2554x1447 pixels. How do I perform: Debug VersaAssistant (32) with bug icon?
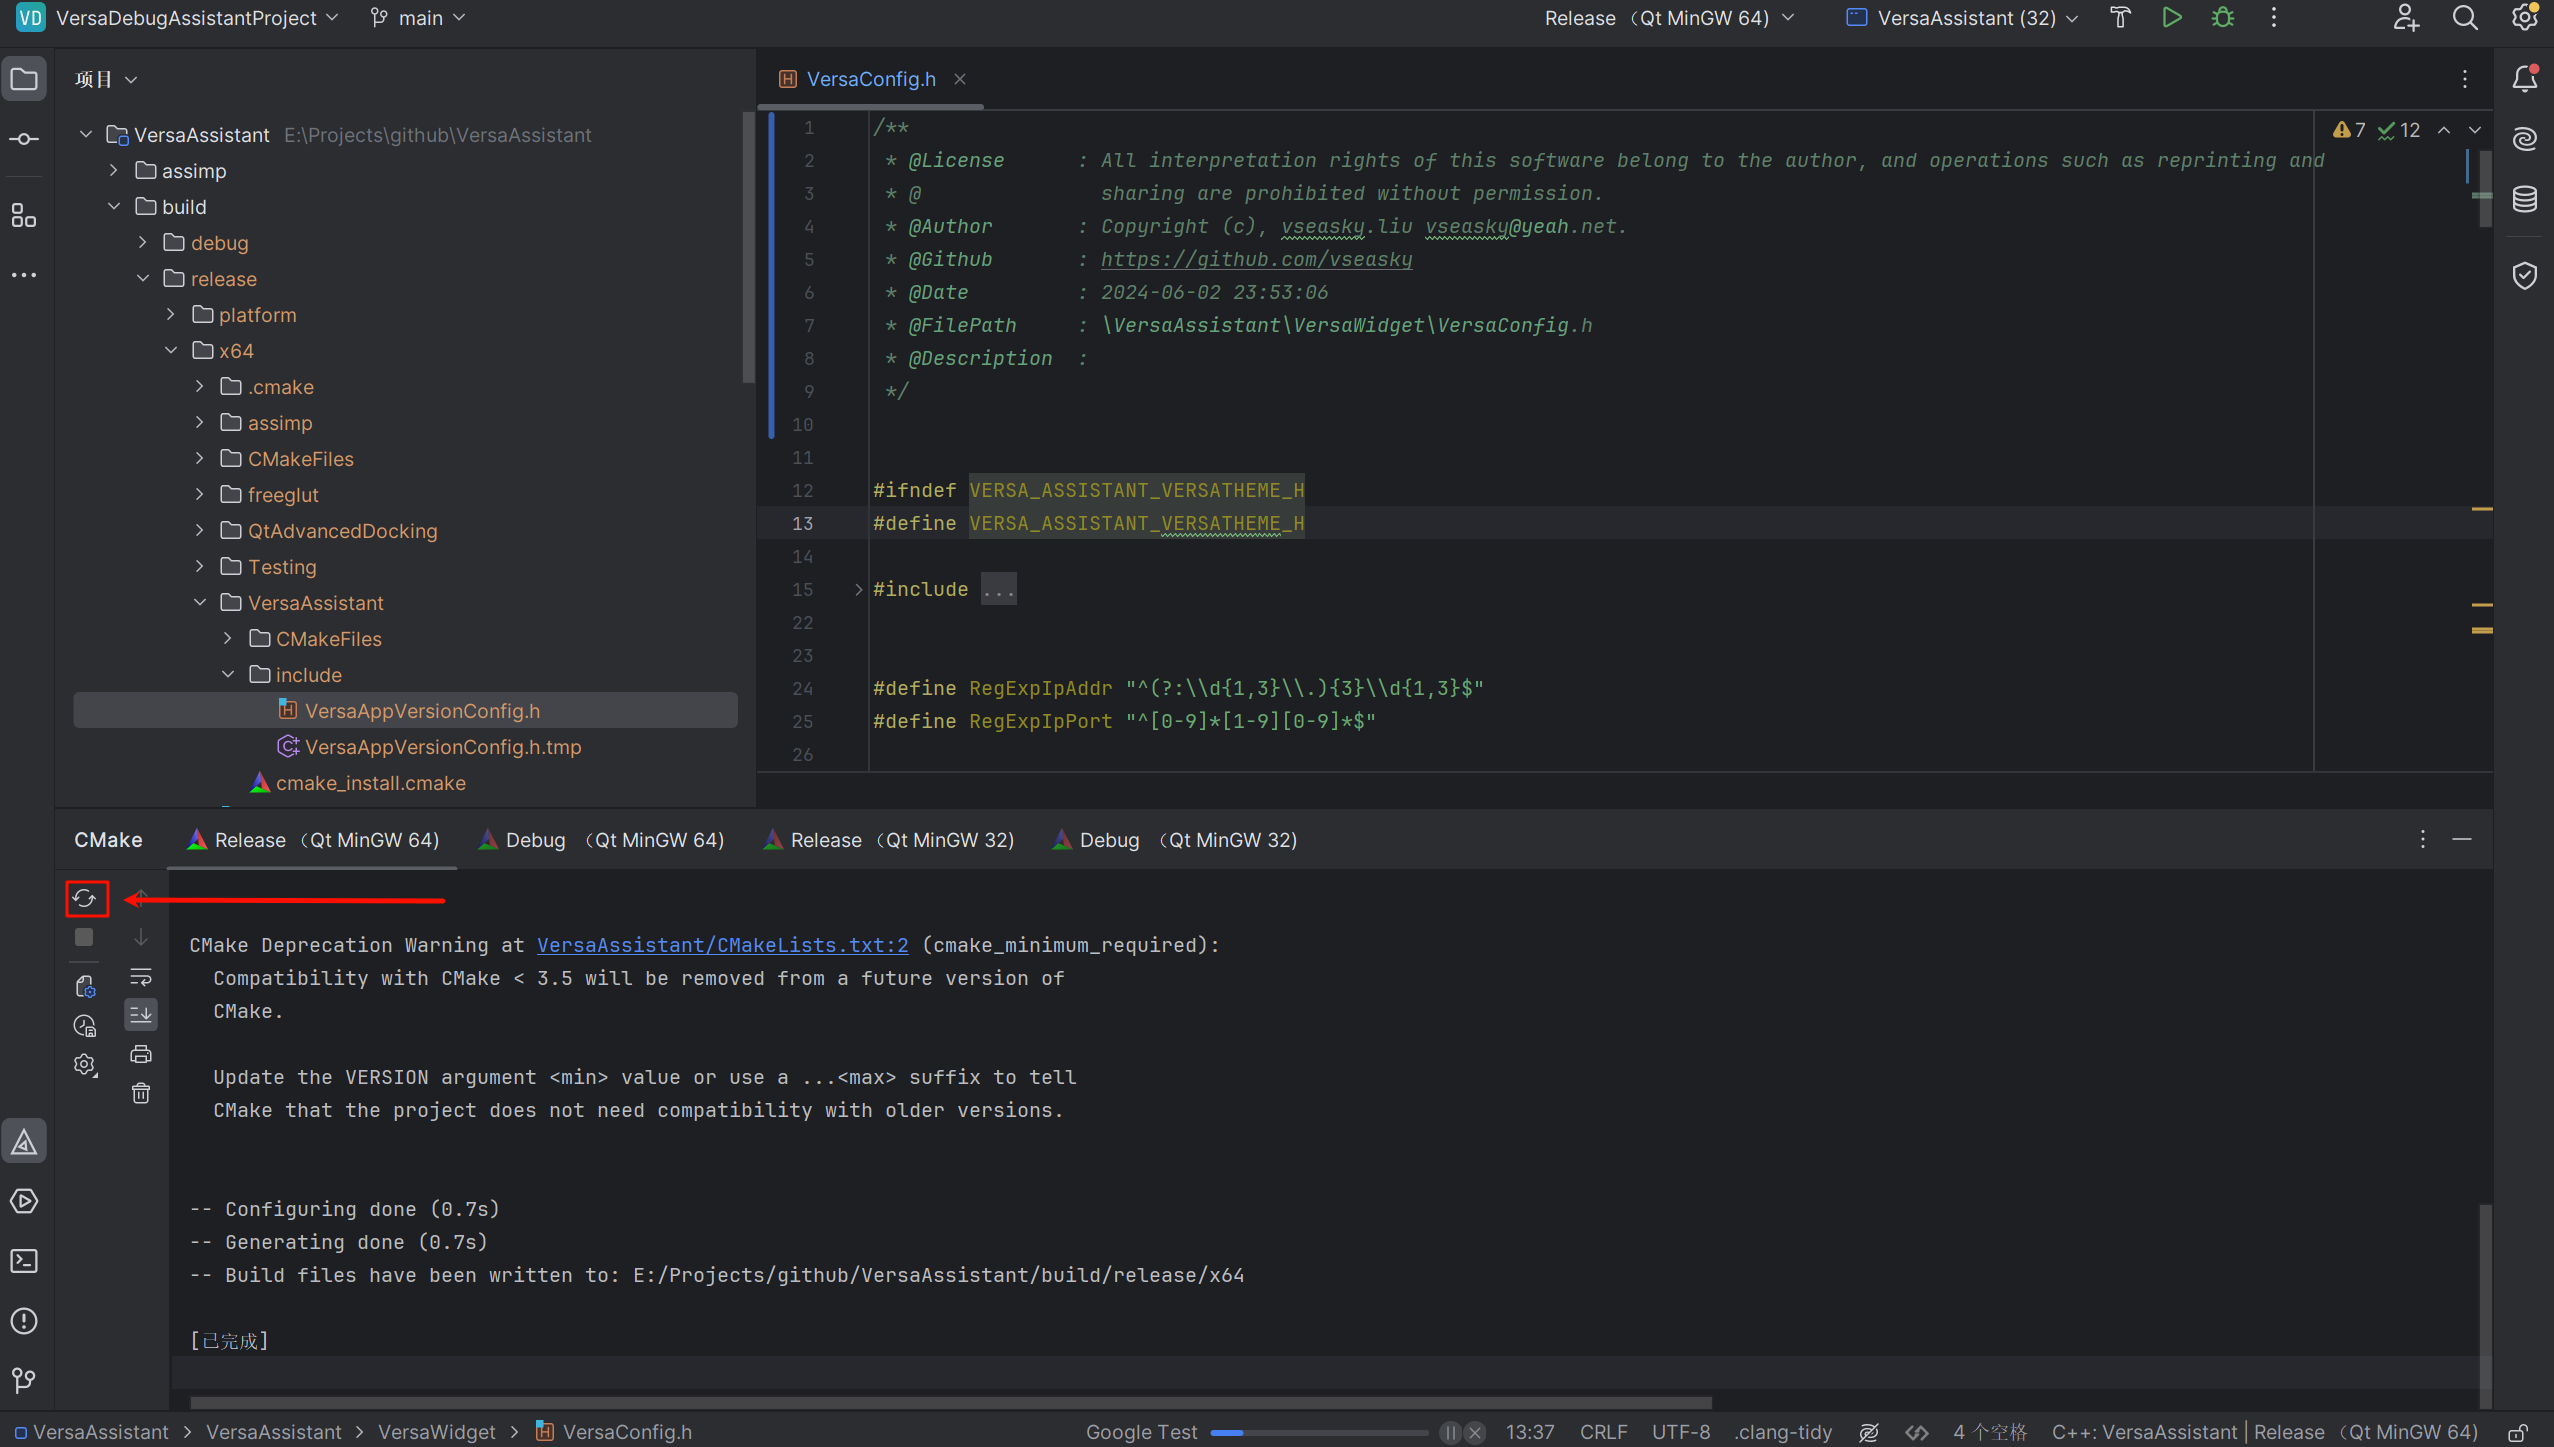pyautogui.click(x=2222, y=18)
